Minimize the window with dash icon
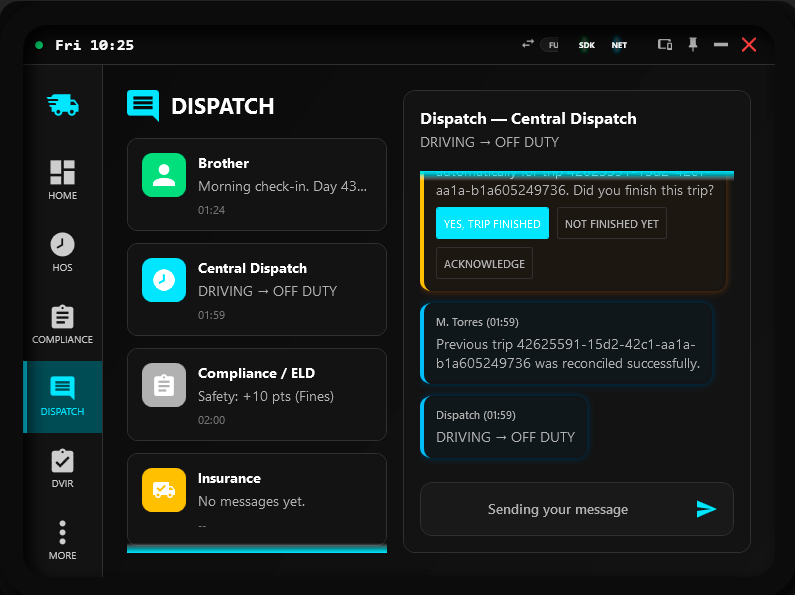795x595 pixels. [x=720, y=45]
